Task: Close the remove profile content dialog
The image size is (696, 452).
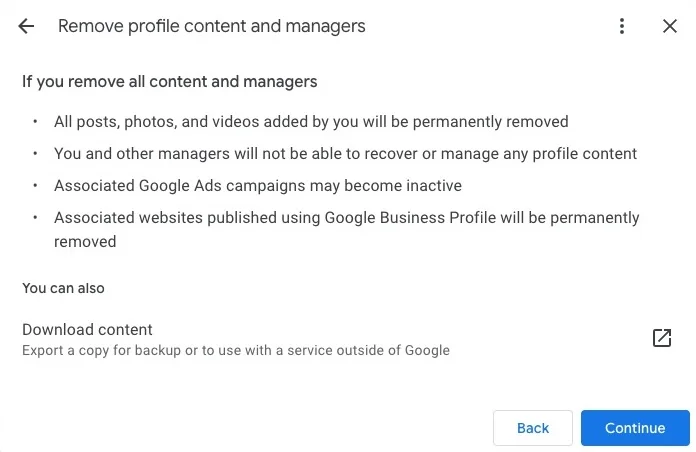Action: [670, 26]
